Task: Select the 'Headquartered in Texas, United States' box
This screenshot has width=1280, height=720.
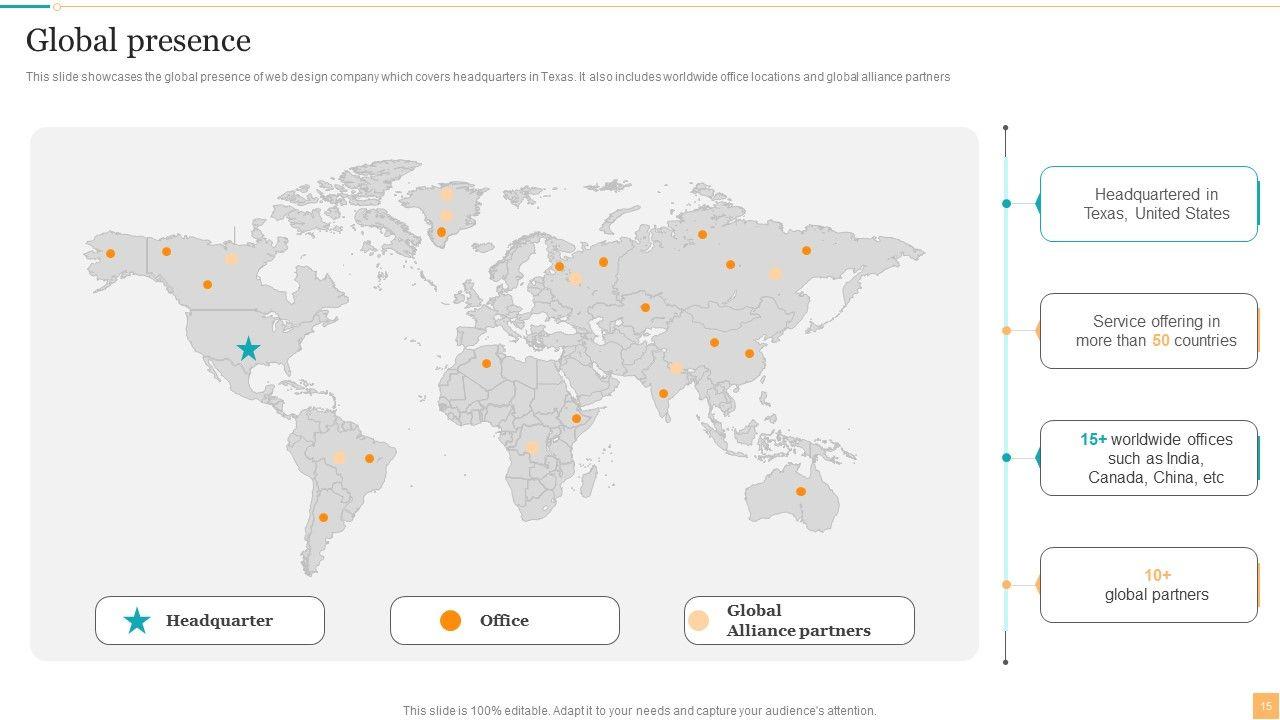Action: click(x=1149, y=204)
